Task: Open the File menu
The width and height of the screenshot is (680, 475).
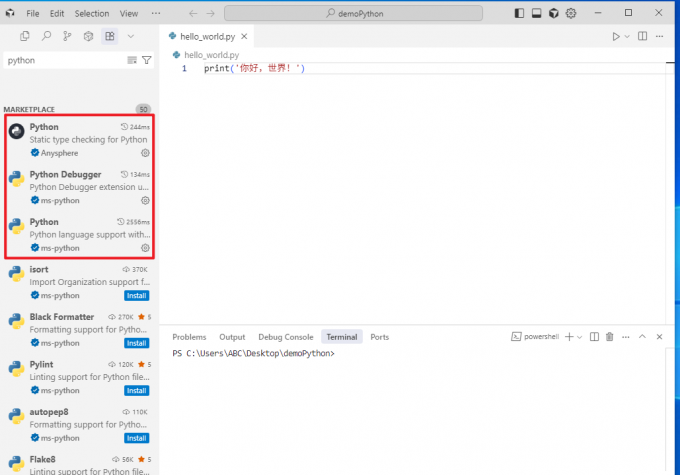Action: pyautogui.click(x=33, y=13)
